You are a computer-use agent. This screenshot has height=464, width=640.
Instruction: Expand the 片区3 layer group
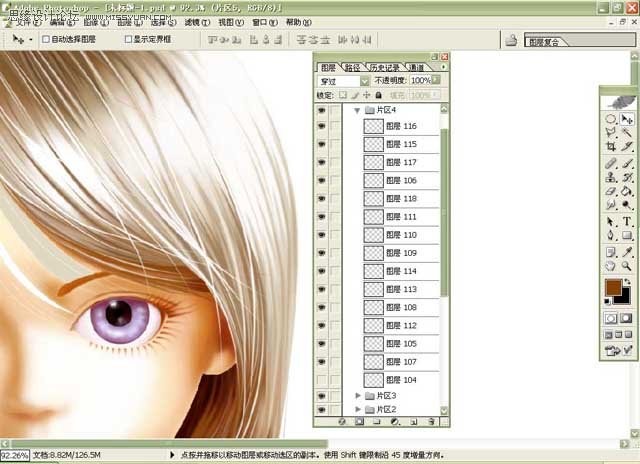[x=358, y=395]
